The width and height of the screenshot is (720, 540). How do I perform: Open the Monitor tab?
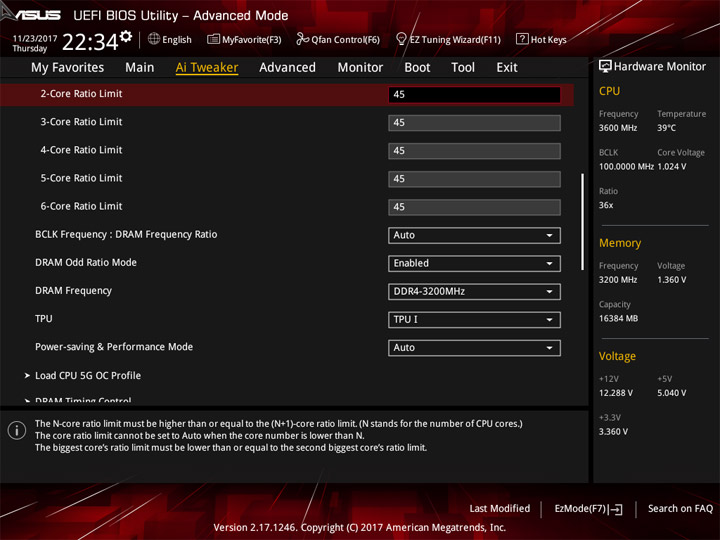click(x=360, y=68)
